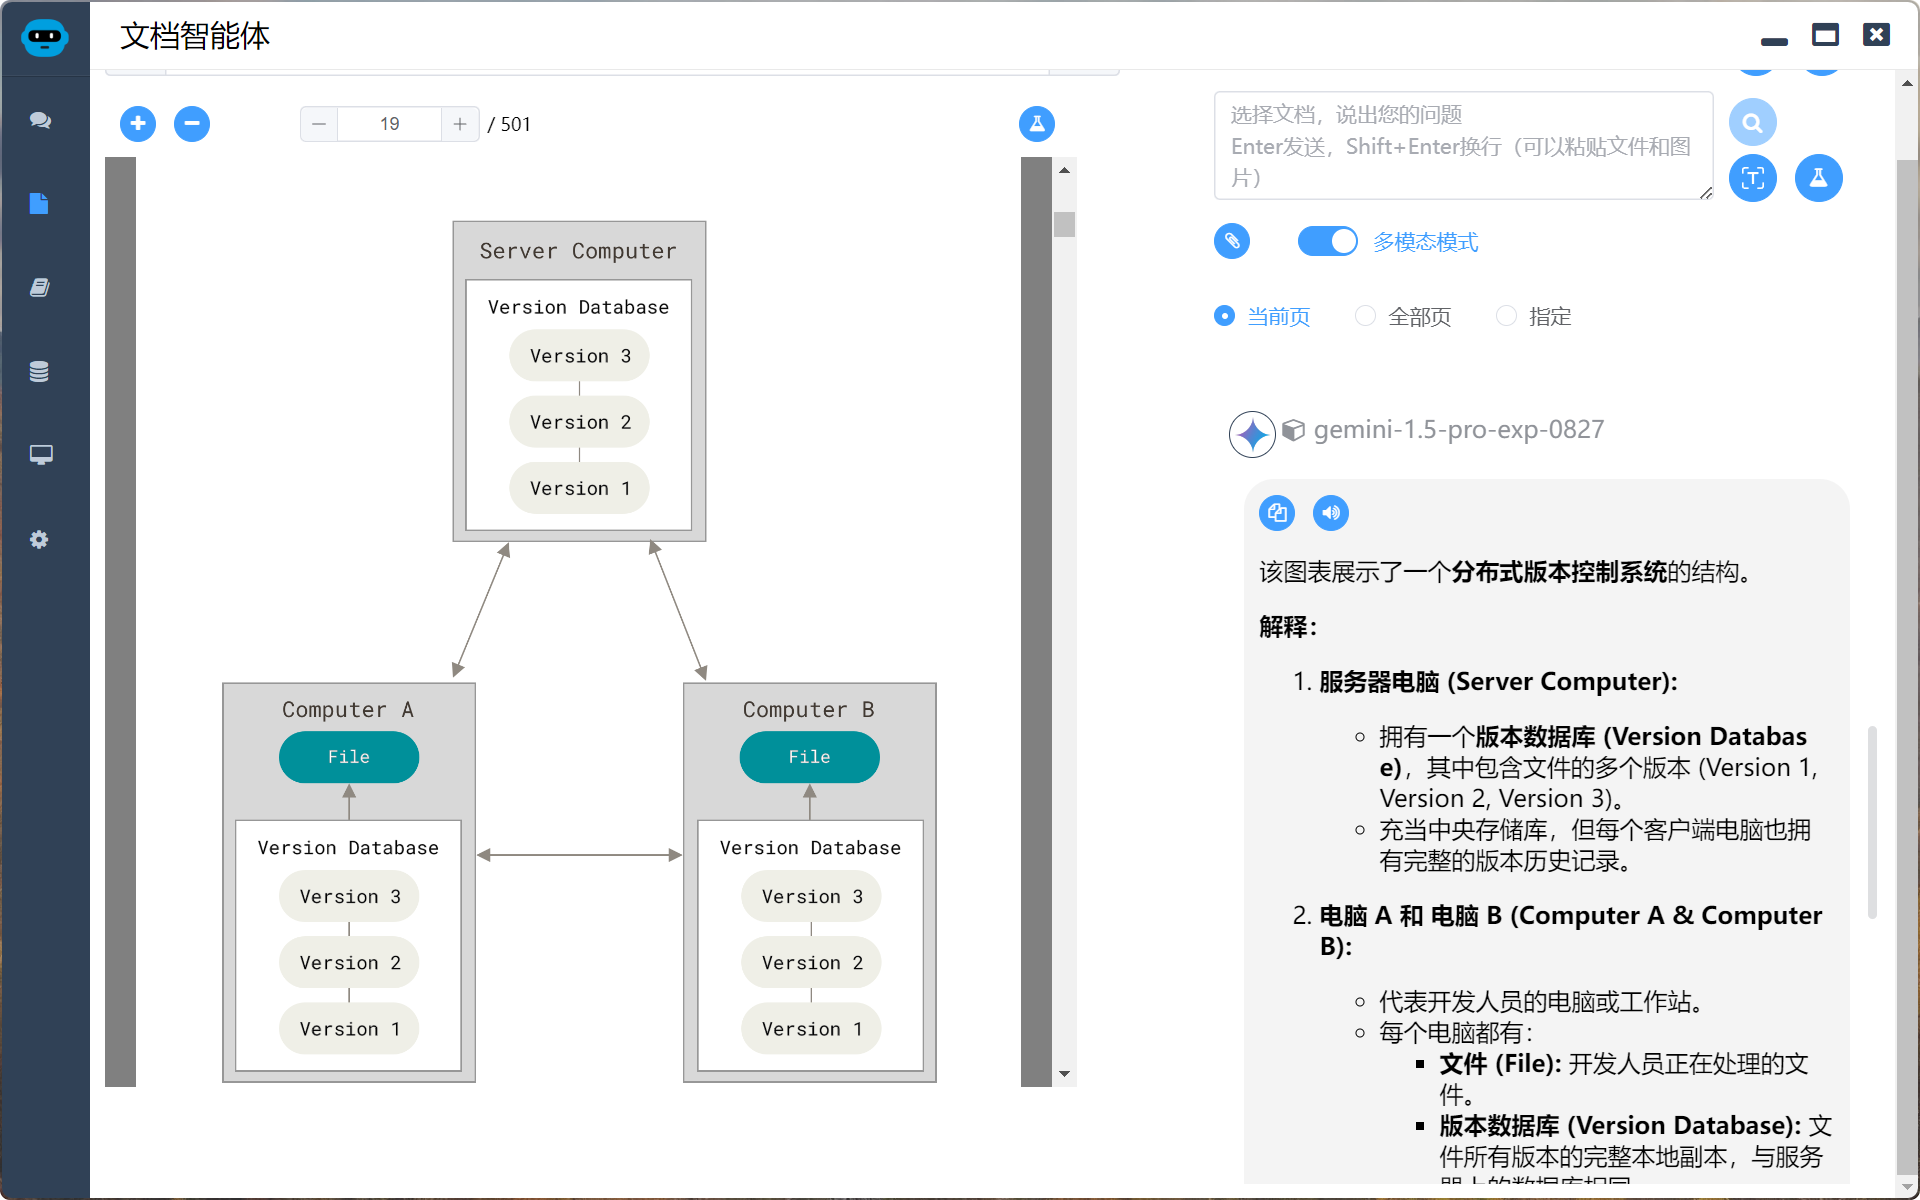Click the 文档智能体 app title
The width and height of the screenshot is (1920, 1200).
(x=195, y=36)
